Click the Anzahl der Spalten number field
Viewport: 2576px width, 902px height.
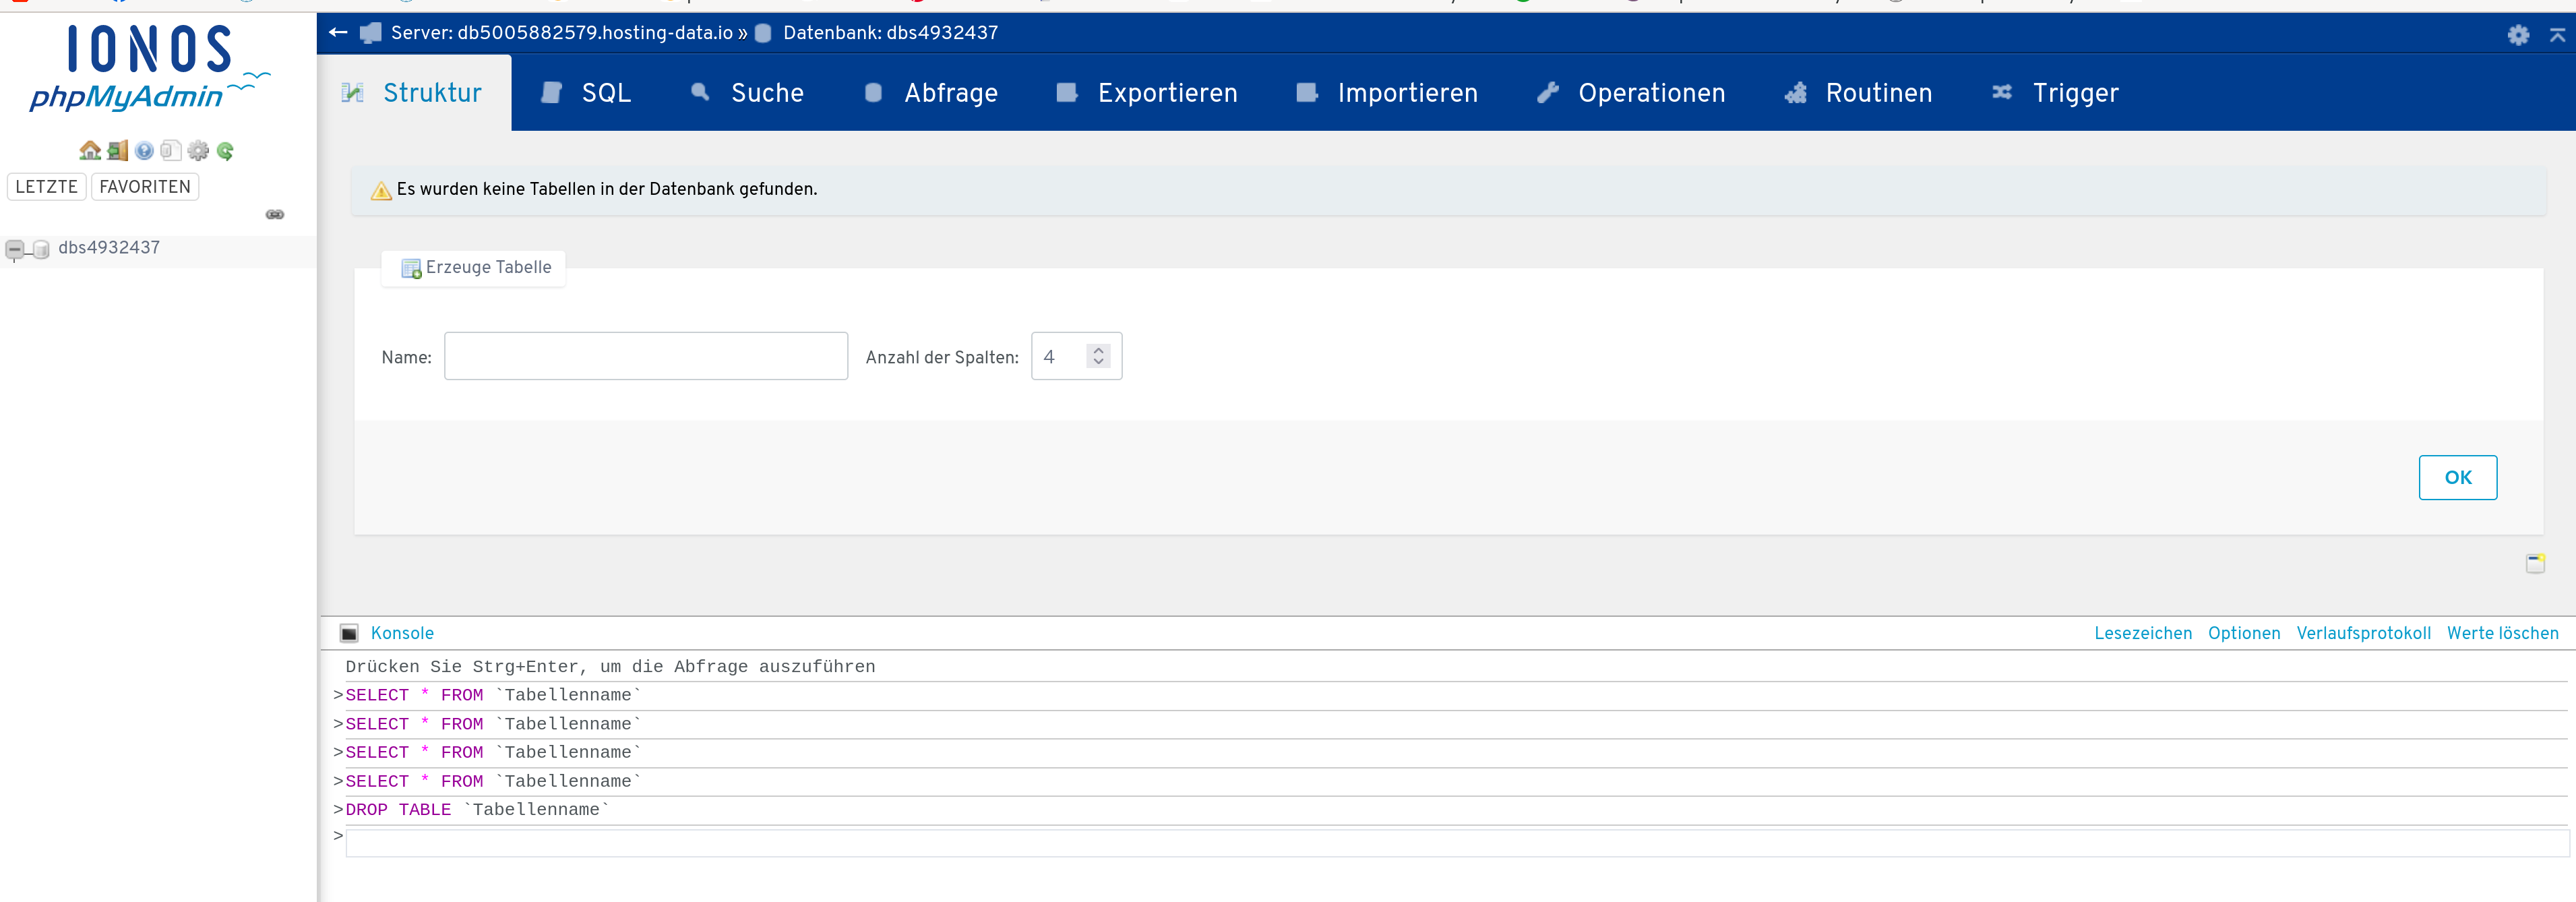1076,356
